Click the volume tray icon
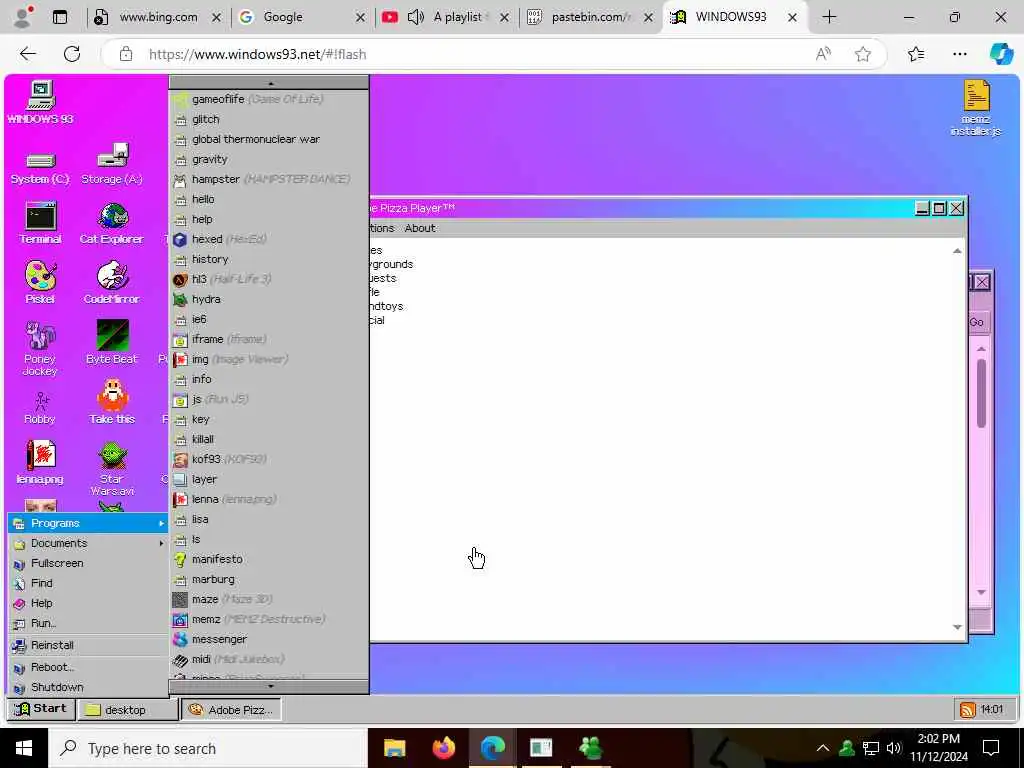 click(x=894, y=748)
